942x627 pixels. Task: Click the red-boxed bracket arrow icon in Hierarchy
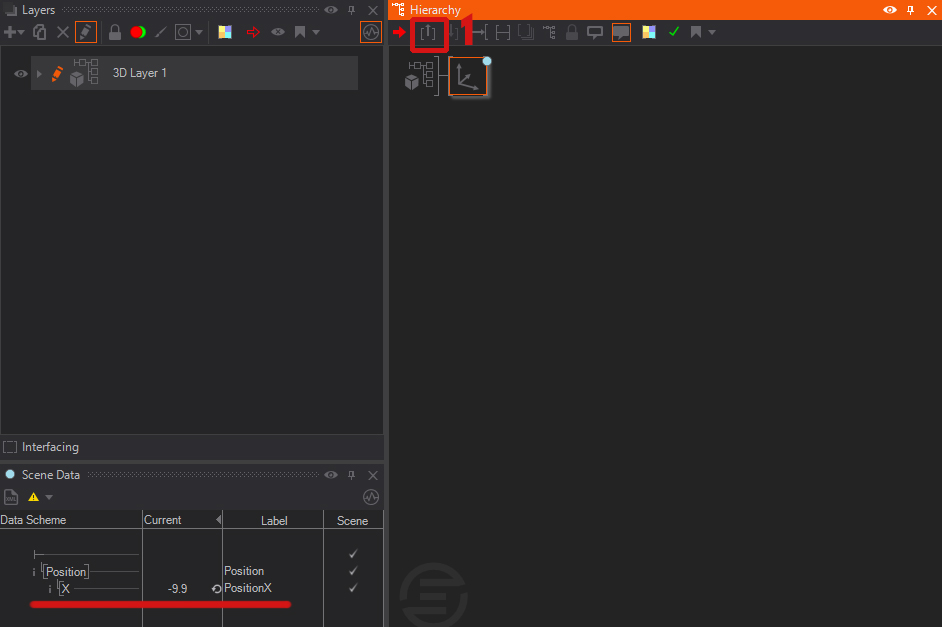(x=429, y=32)
